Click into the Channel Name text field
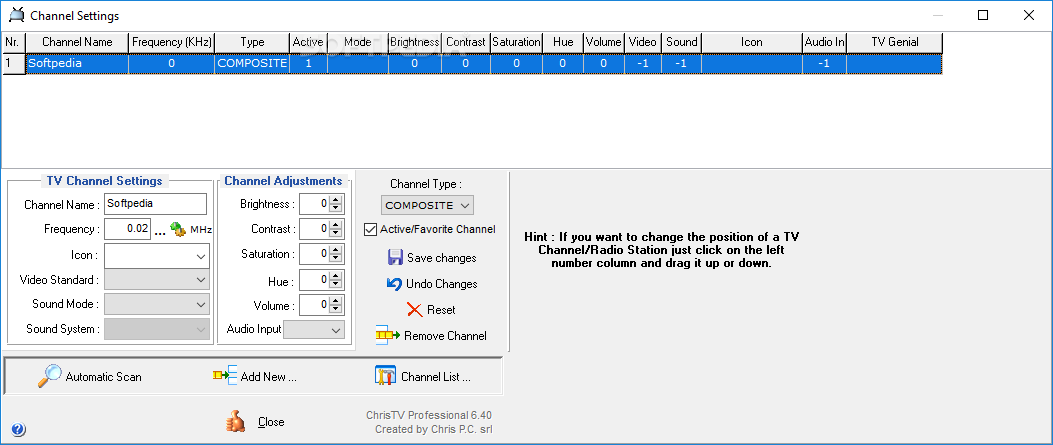This screenshot has width=1053, height=445. point(156,203)
